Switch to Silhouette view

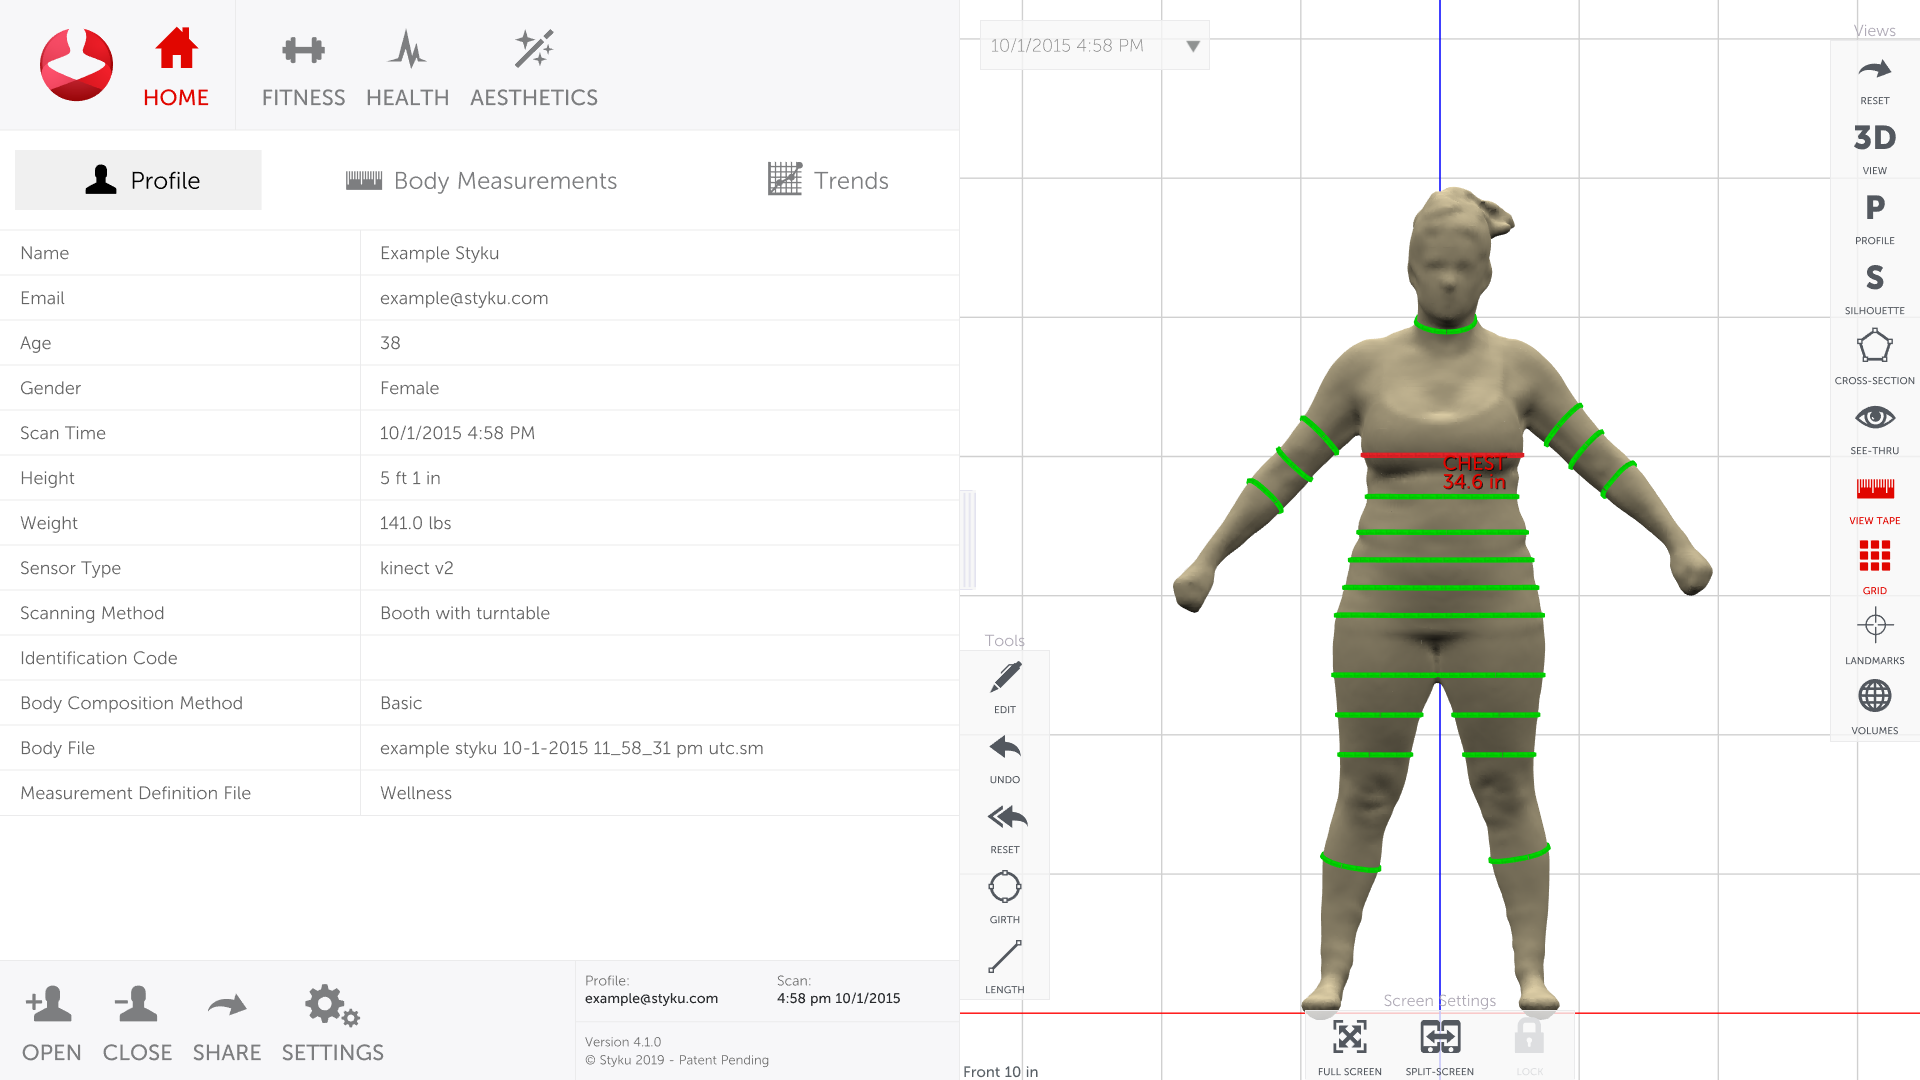1874,285
